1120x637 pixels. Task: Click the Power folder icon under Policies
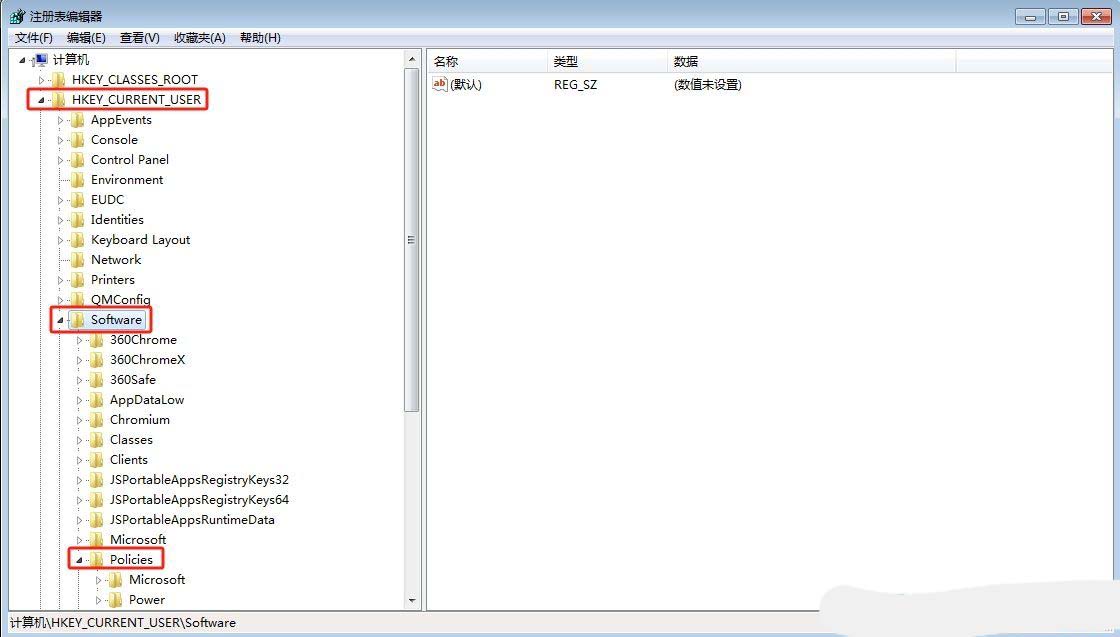[x=115, y=600]
